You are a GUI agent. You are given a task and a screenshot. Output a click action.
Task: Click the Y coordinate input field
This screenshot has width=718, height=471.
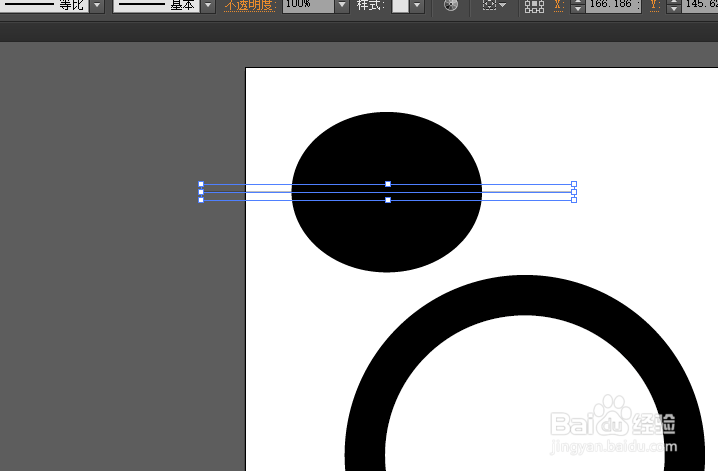[700, 5]
